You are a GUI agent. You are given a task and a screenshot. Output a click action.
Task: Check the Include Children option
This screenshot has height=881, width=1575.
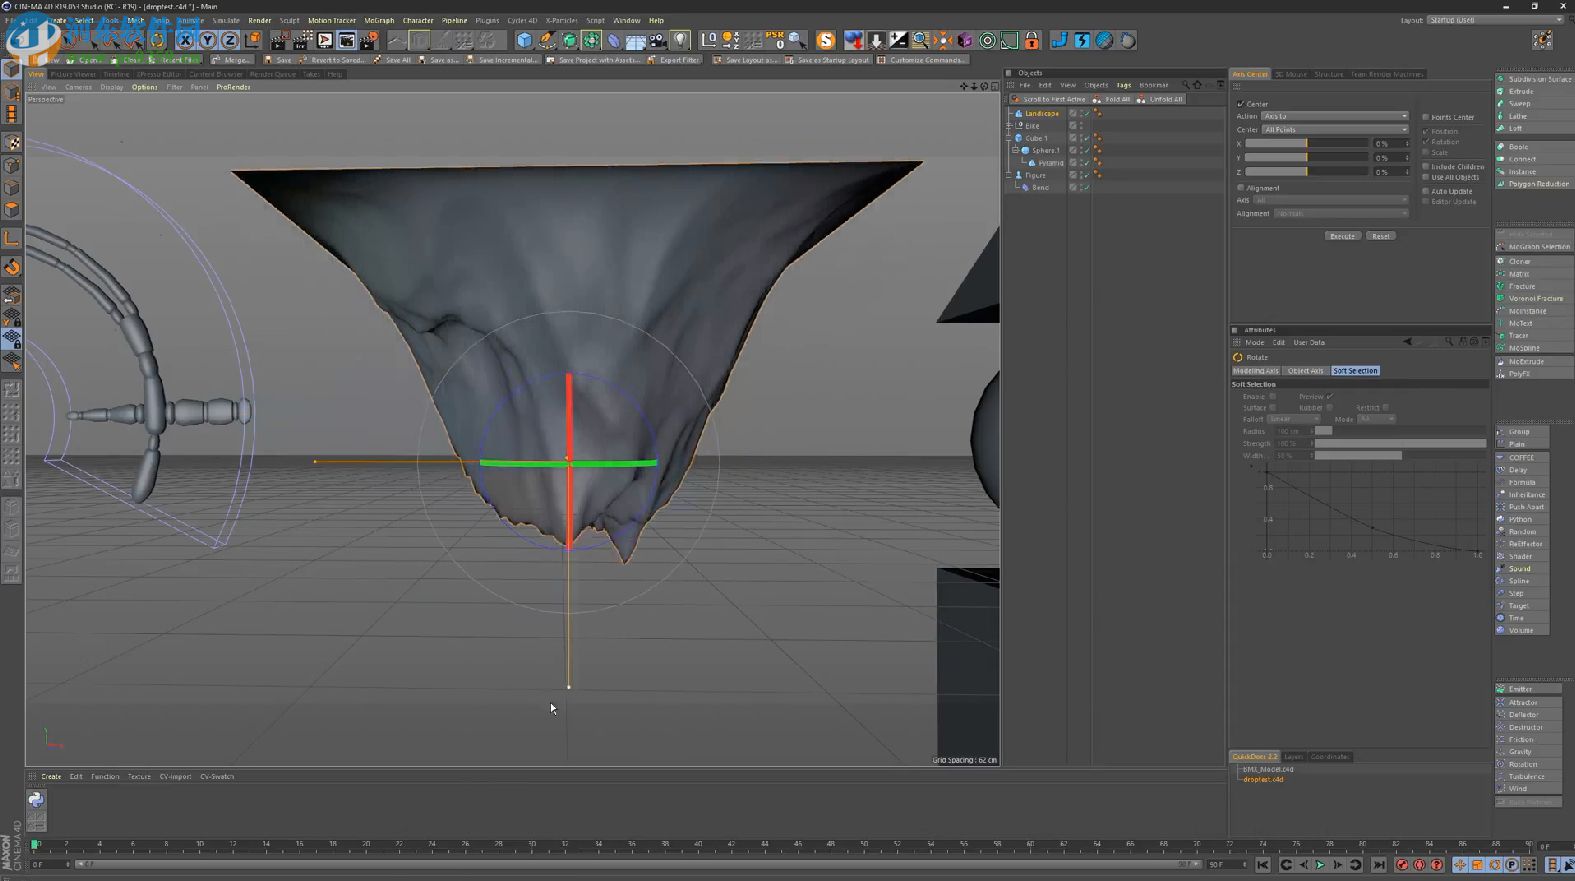coord(1426,167)
